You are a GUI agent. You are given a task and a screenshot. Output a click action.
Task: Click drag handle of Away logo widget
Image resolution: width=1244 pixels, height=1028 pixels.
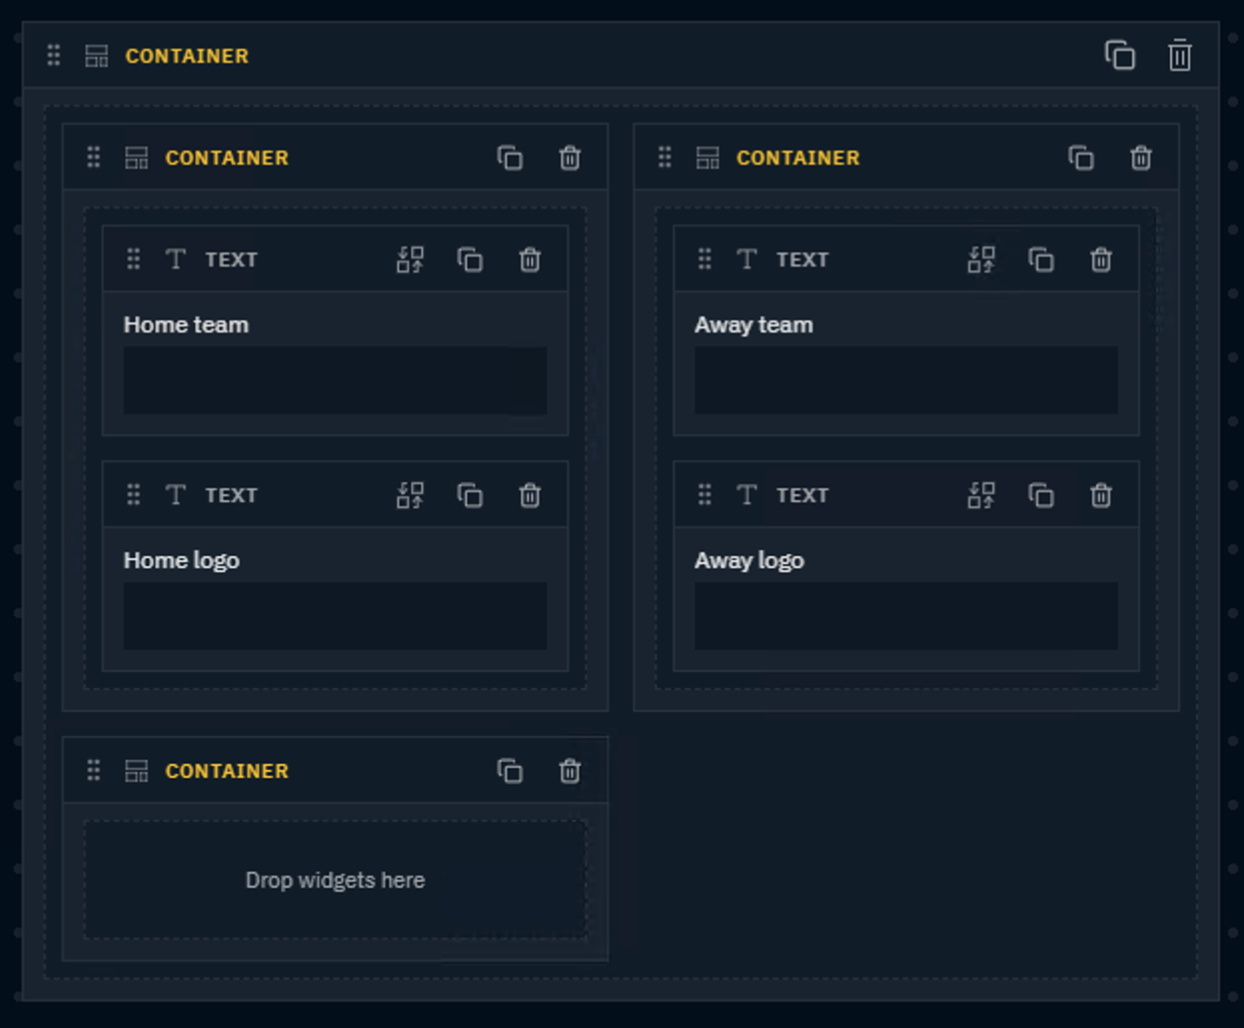[705, 494]
